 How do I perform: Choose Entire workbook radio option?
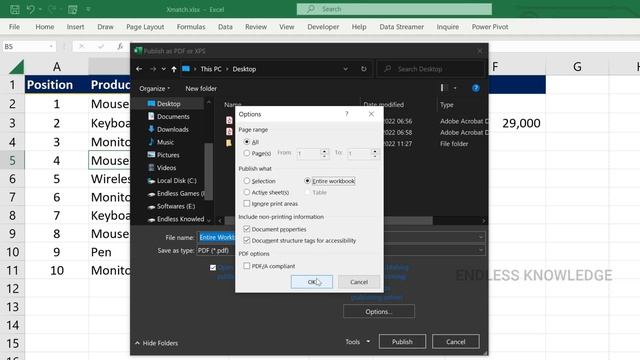[x=307, y=180]
